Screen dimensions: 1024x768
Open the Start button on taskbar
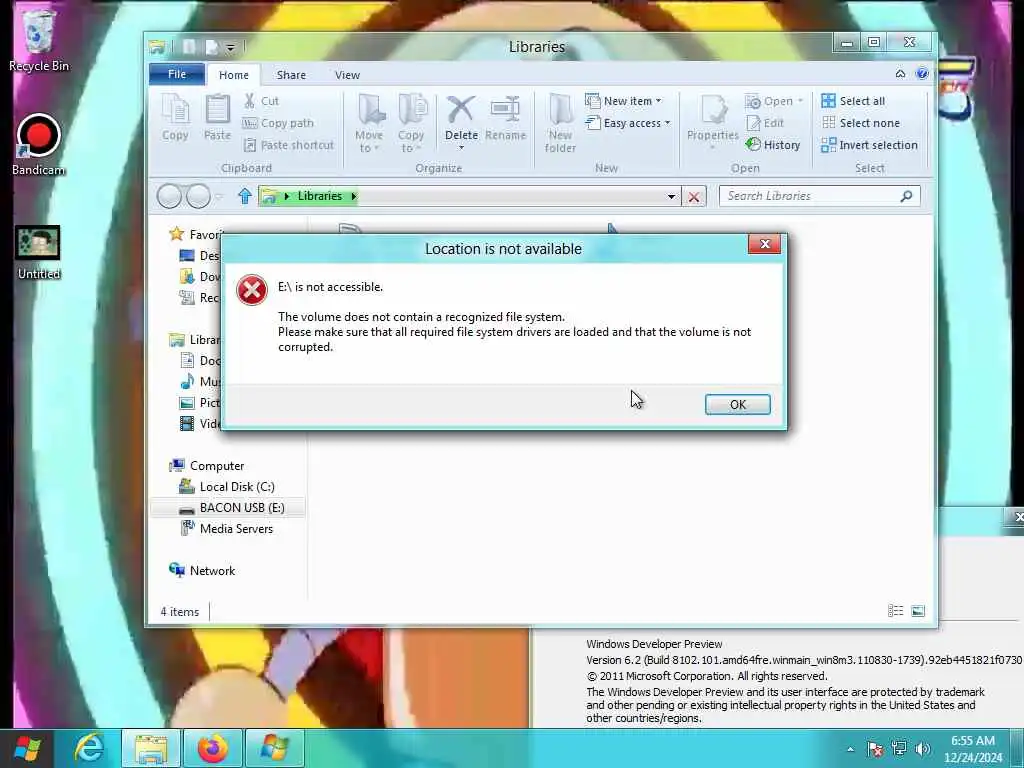pos(27,748)
